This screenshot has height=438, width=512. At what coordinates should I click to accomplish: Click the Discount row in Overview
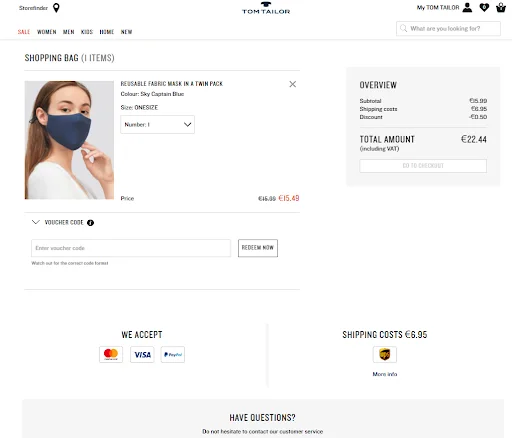(423, 117)
